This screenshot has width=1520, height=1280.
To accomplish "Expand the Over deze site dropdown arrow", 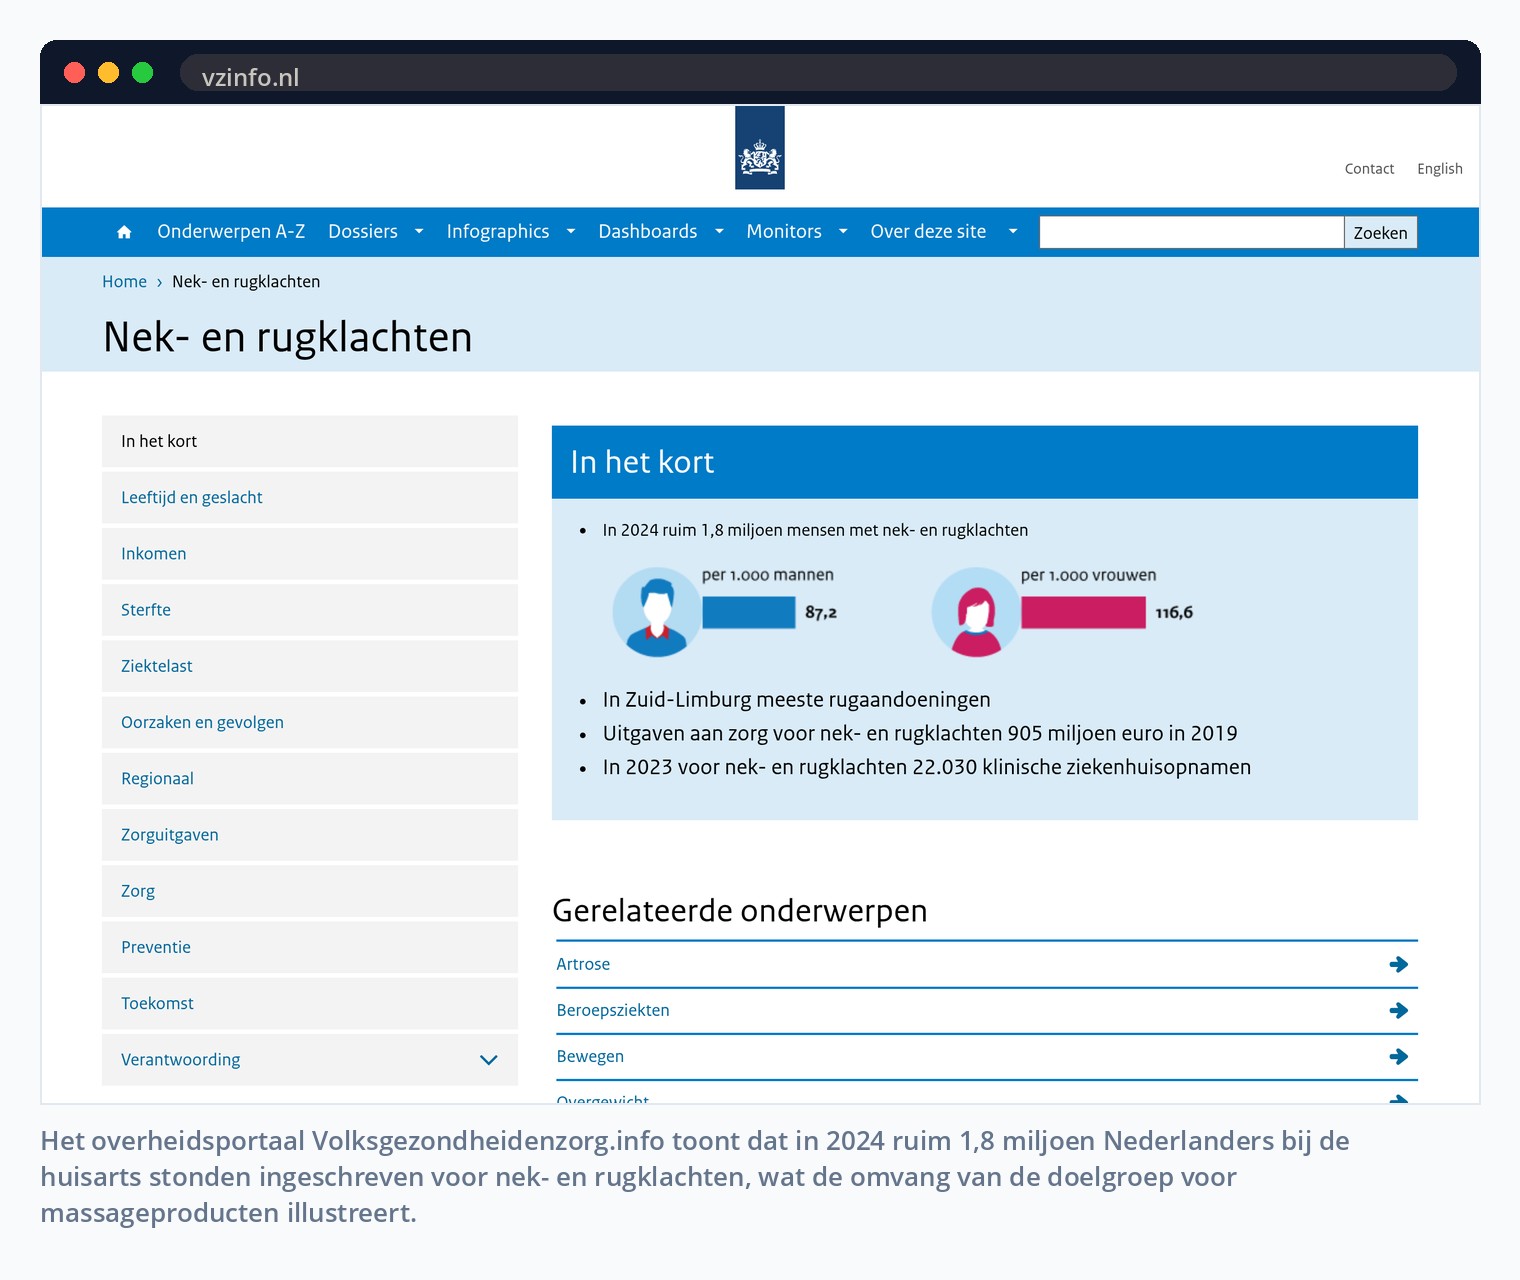I will point(1013,232).
